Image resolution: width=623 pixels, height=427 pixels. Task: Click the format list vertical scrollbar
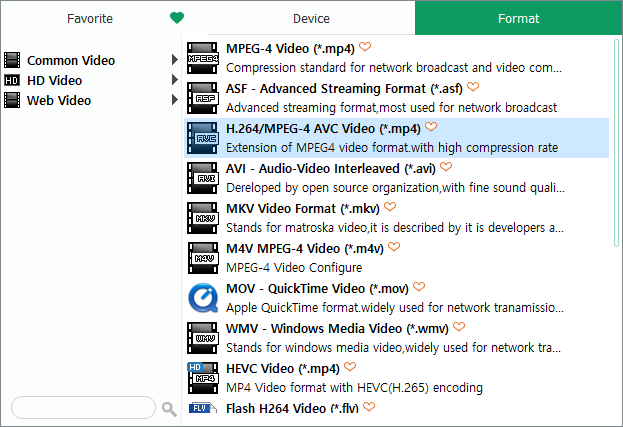(616, 143)
